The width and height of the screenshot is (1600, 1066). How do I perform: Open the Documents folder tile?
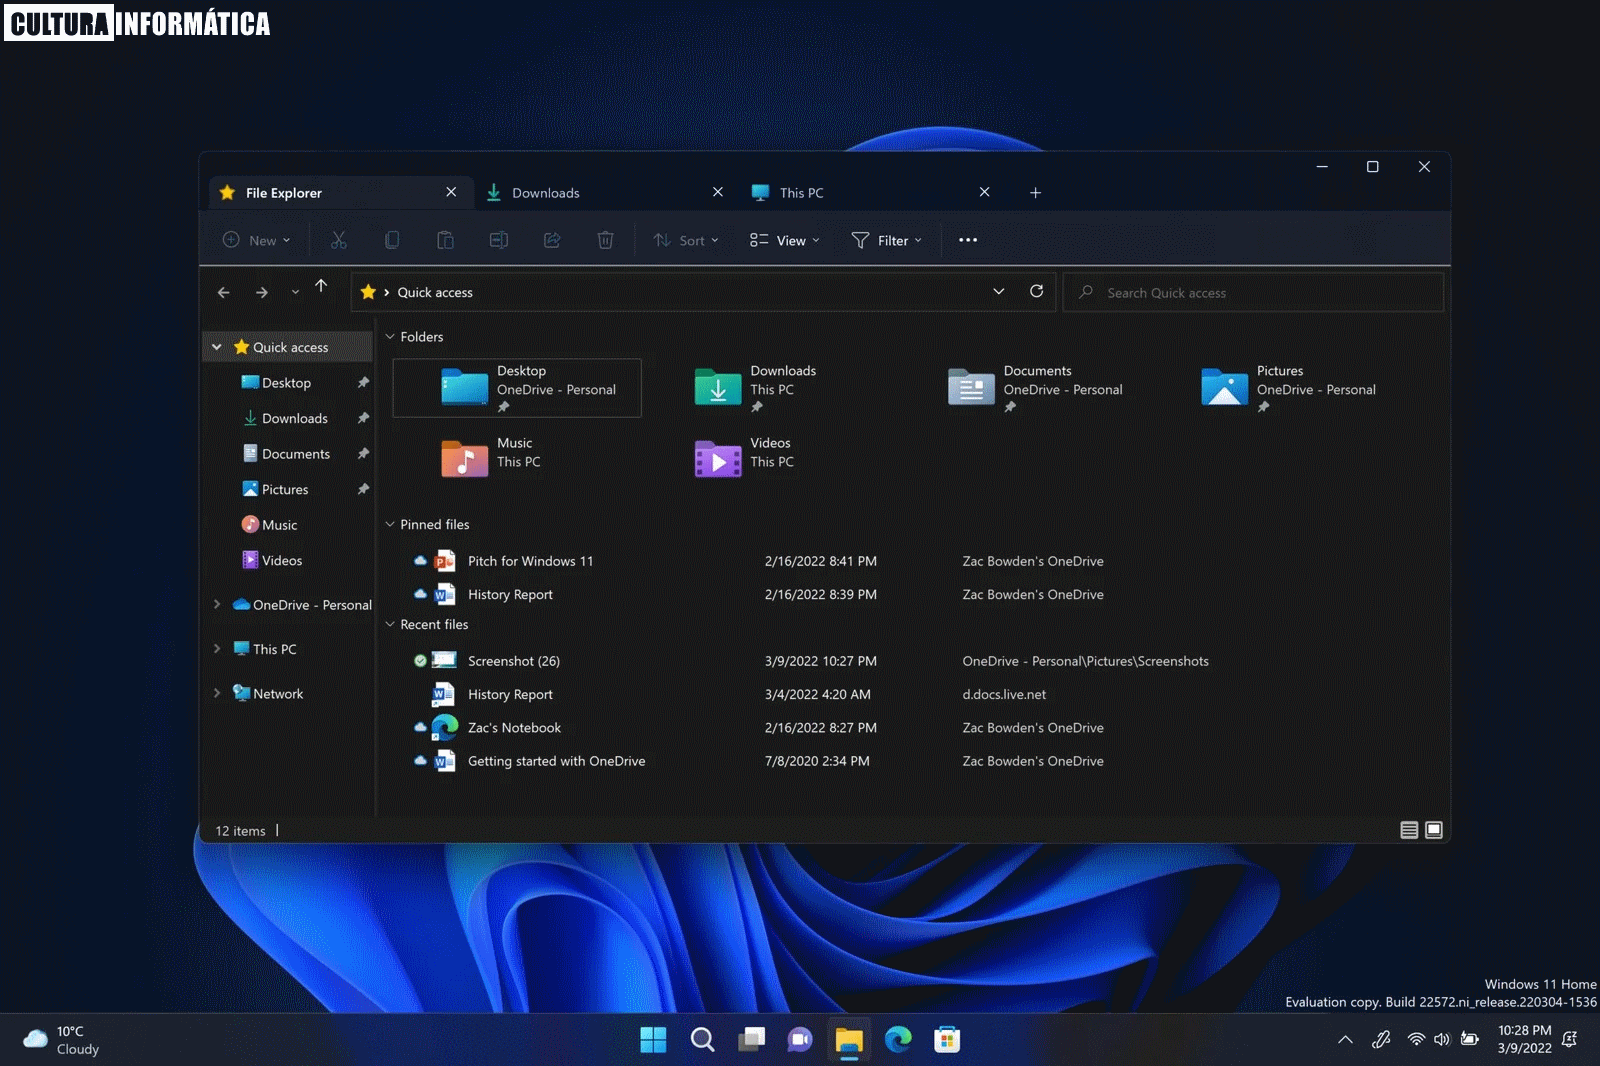(x=1036, y=388)
